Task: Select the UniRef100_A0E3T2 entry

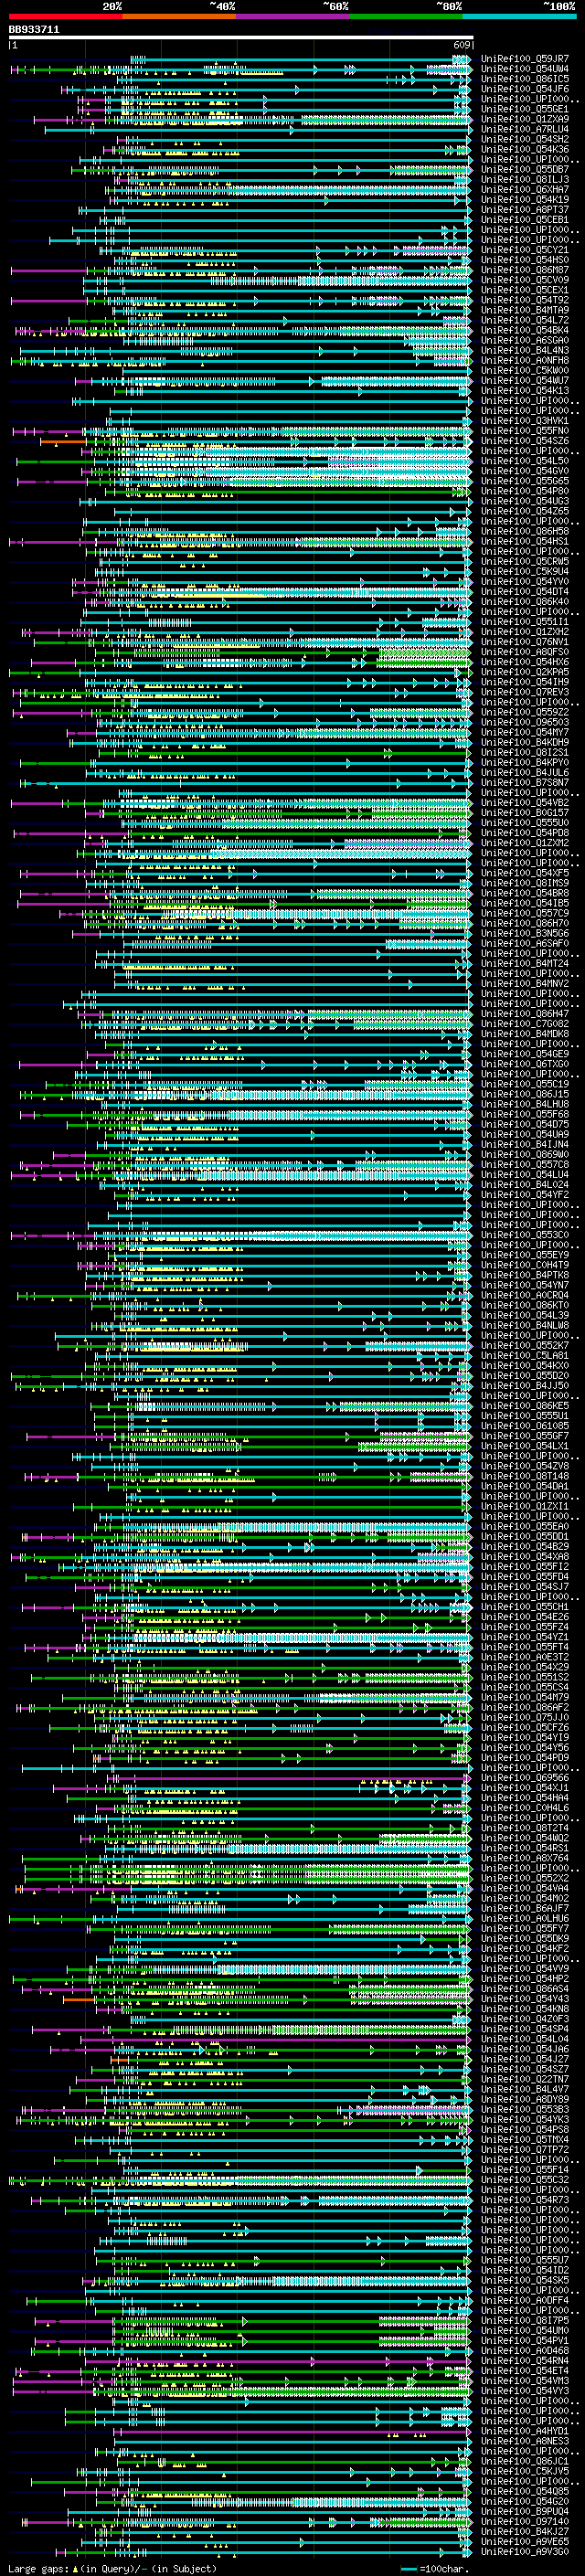Action: tap(525, 1657)
